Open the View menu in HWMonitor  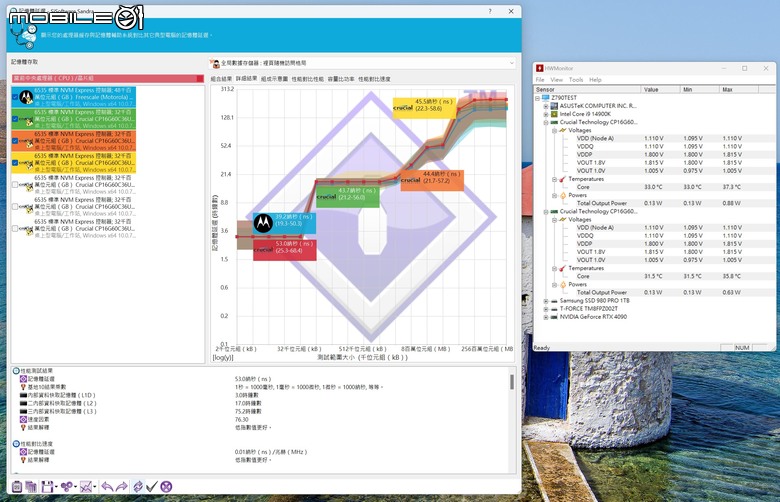557,80
